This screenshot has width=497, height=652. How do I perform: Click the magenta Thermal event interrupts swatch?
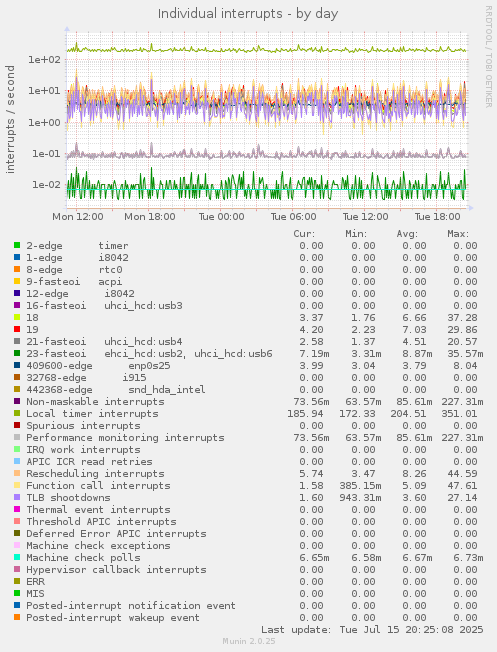click(17, 509)
